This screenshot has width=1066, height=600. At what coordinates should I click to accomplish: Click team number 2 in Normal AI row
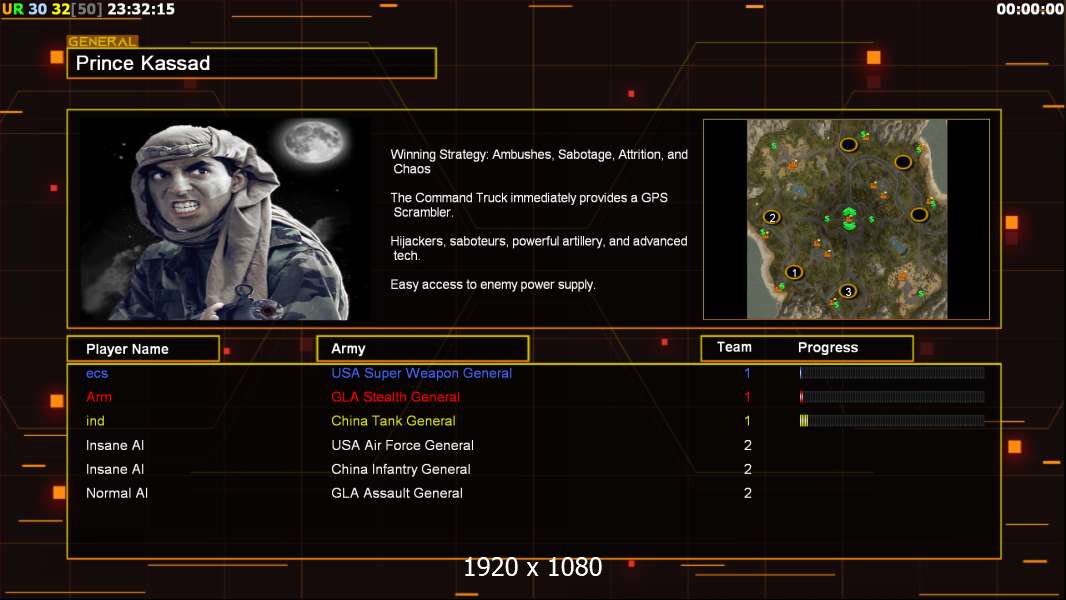click(747, 493)
